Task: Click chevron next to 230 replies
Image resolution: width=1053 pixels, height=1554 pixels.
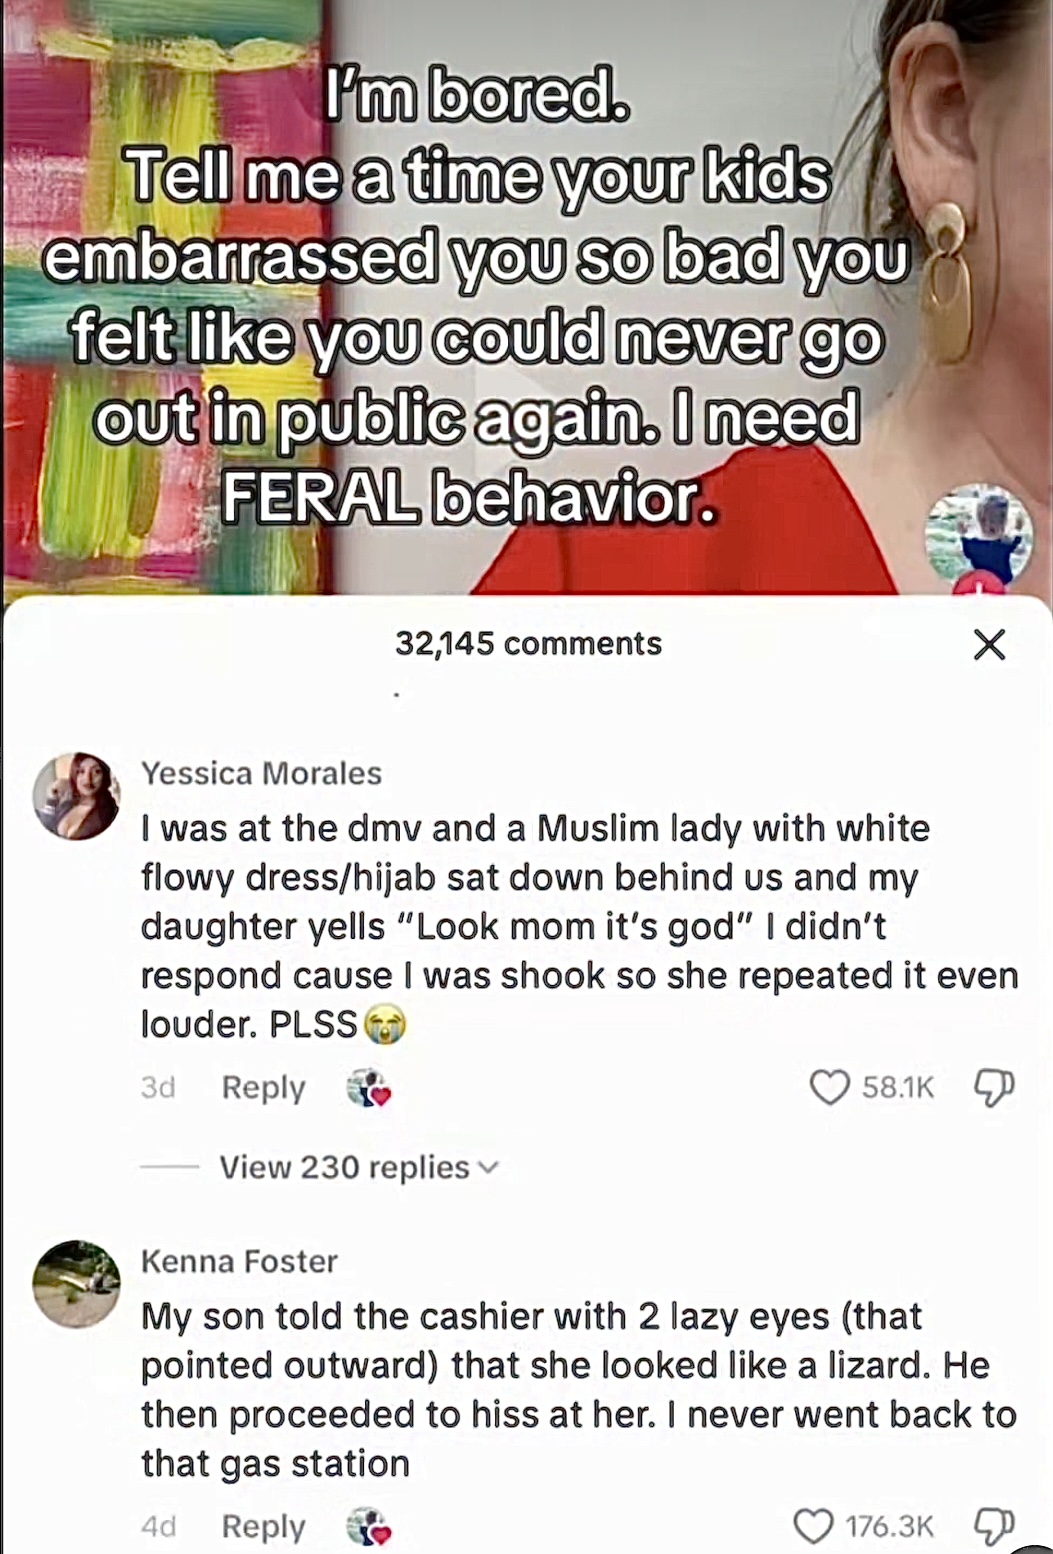Action: click(488, 1168)
